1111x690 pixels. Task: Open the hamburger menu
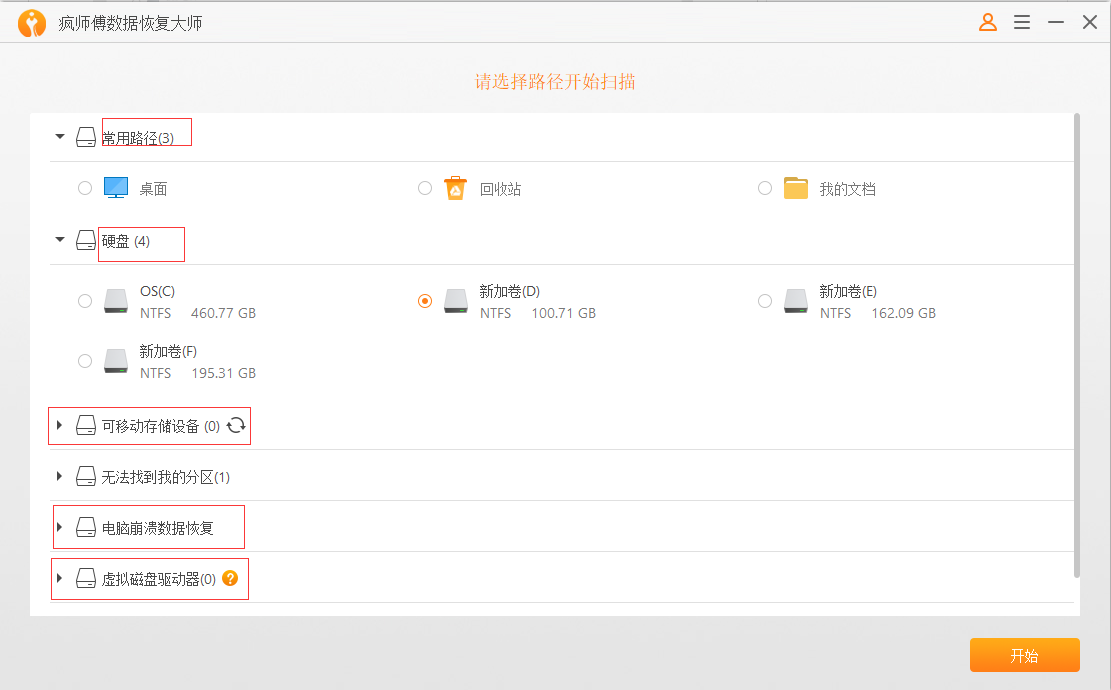point(1021,21)
